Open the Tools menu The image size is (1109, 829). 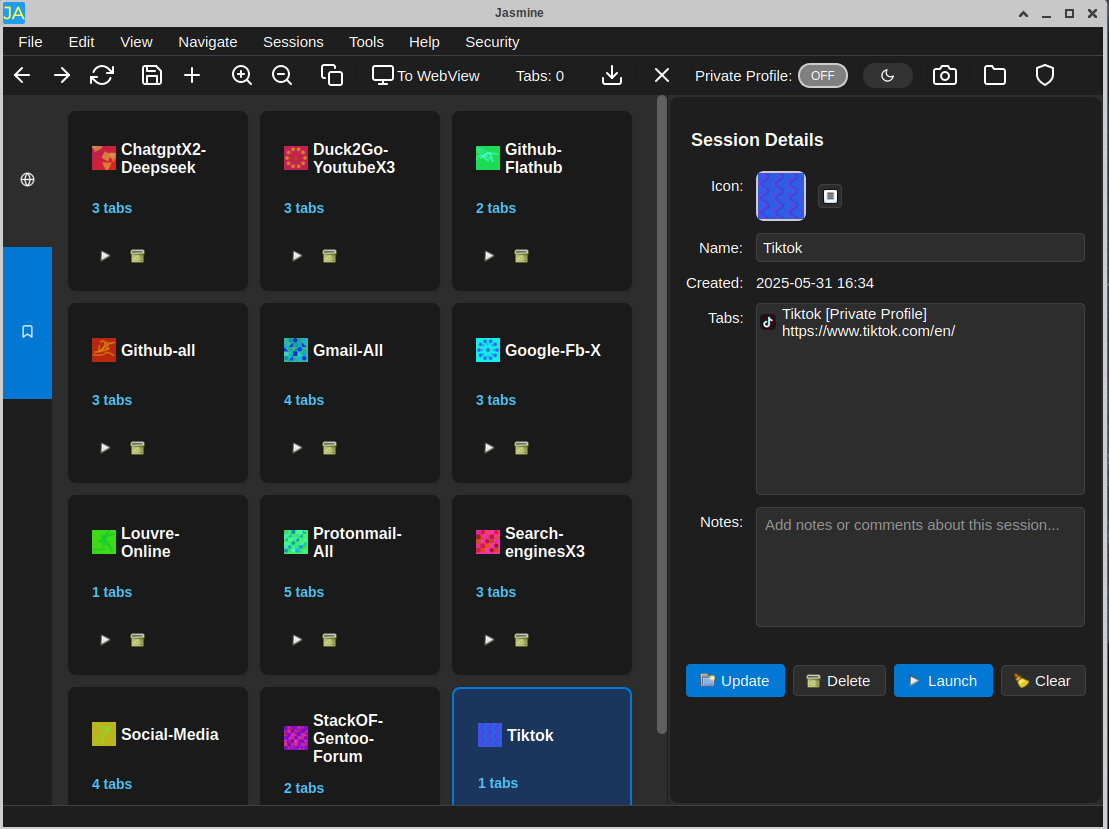click(366, 42)
